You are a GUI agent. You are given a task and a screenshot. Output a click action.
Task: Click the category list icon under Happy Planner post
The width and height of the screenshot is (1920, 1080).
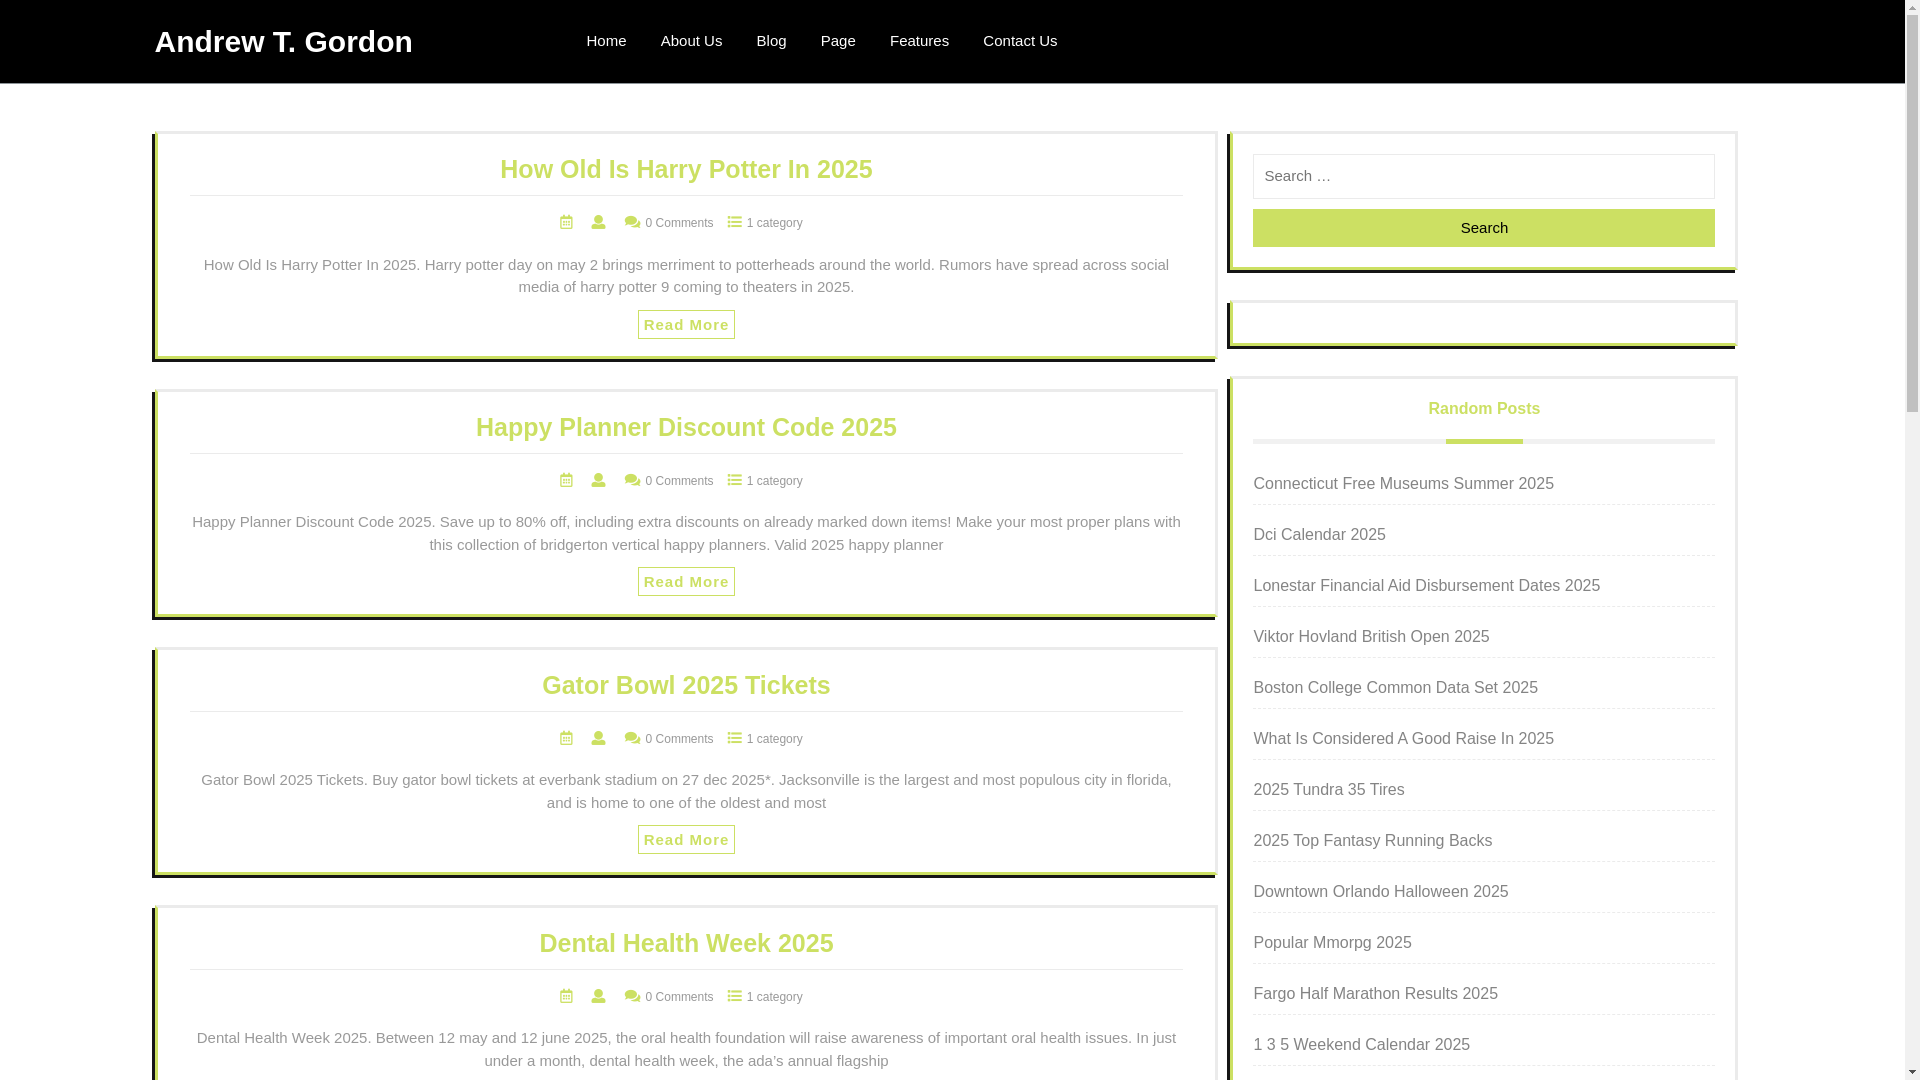pyautogui.click(x=735, y=480)
